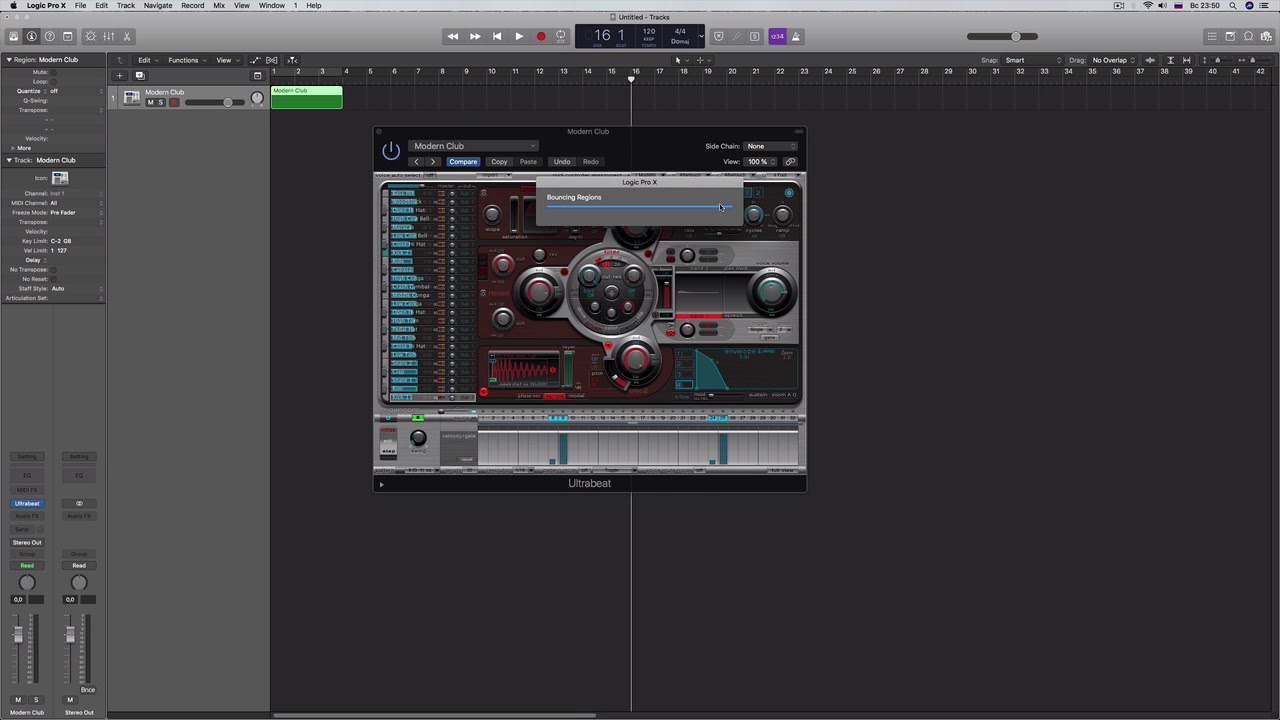
Task: Collapse the Track inspector triangle
Action: [x=8, y=160]
